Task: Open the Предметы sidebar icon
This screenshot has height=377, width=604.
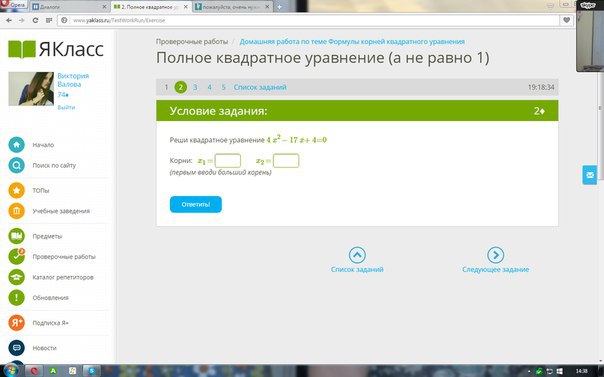Action: [17, 236]
